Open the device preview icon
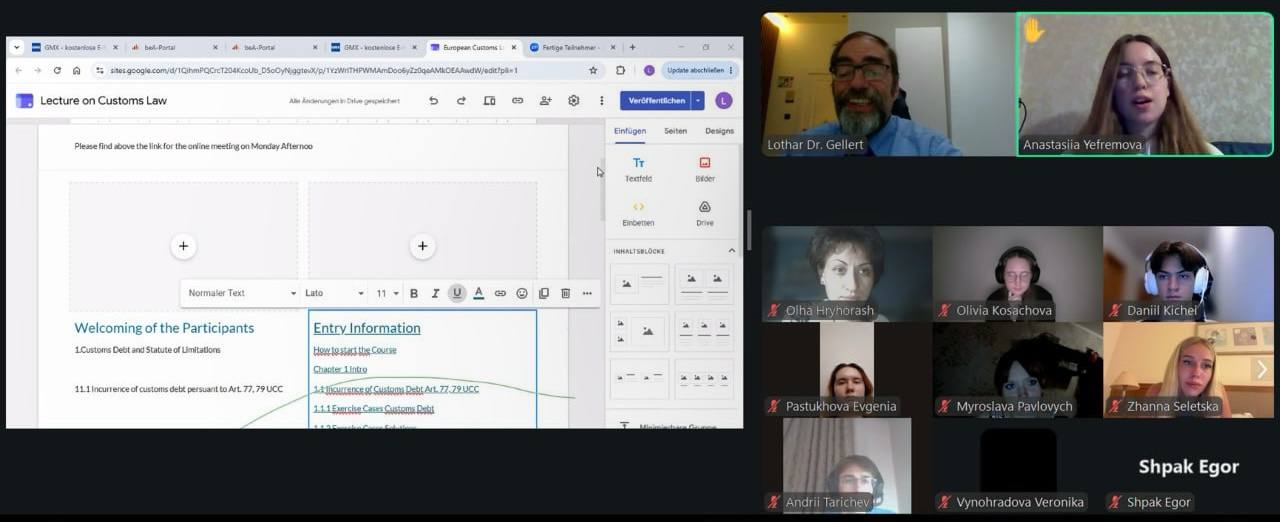The height and width of the screenshot is (522, 1280). (489, 100)
